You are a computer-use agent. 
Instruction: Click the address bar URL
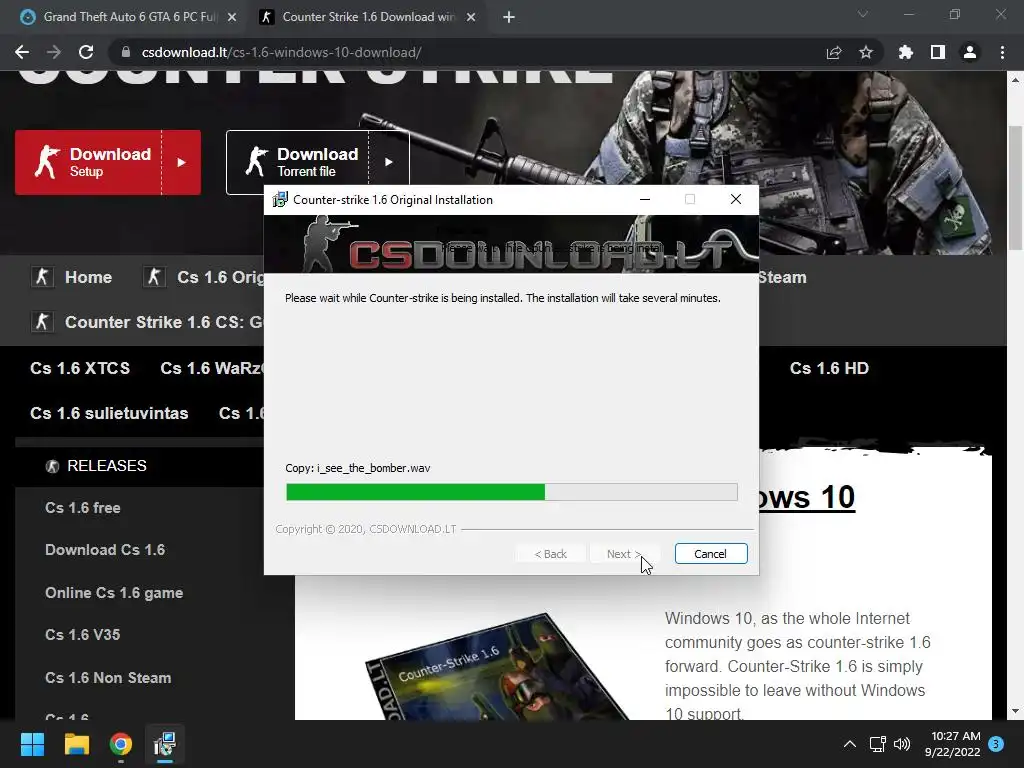[x=281, y=52]
